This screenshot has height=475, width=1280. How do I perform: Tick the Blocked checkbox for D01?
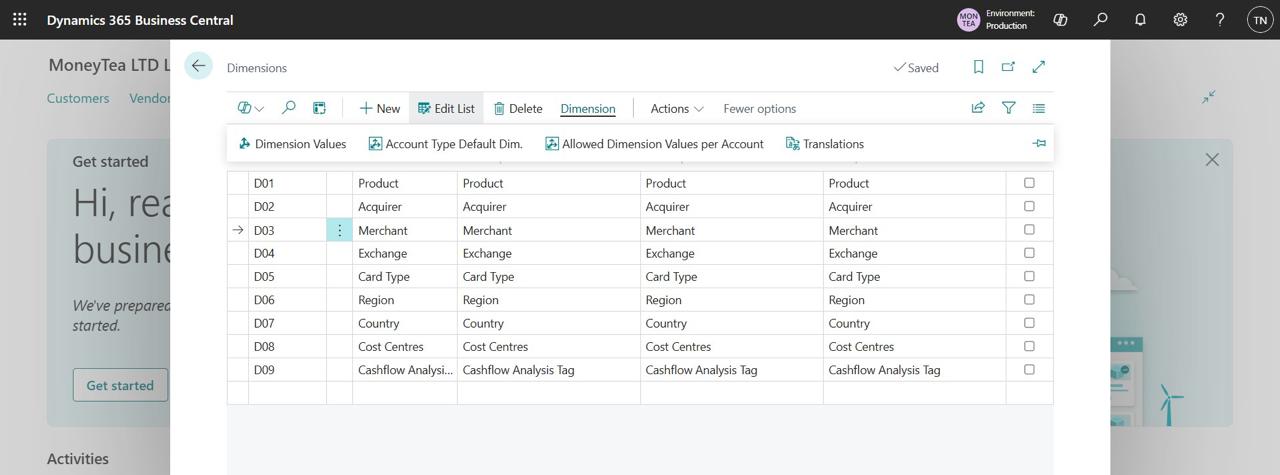(x=1029, y=183)
